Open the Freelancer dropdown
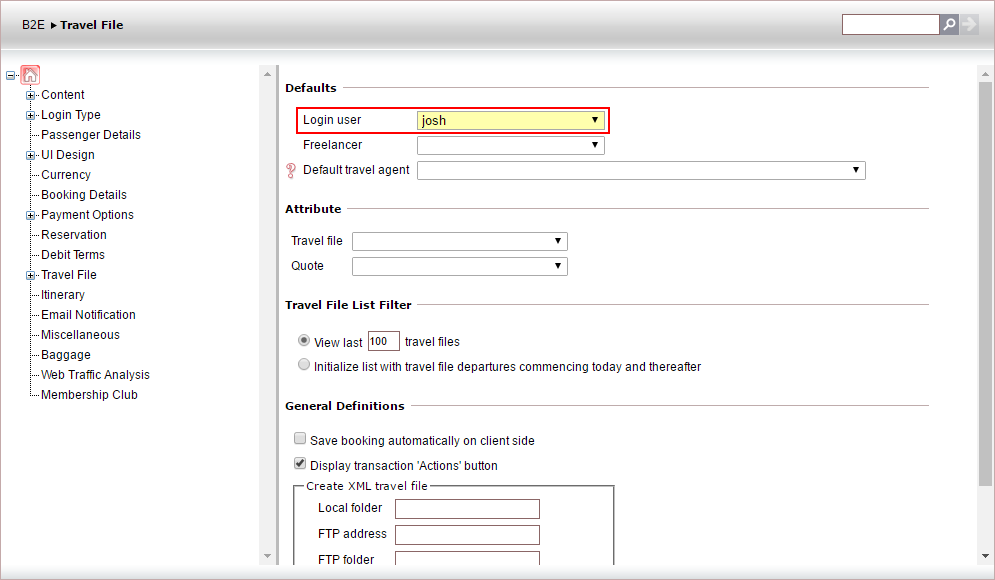The image size is (995, 580). click(510, 145)
